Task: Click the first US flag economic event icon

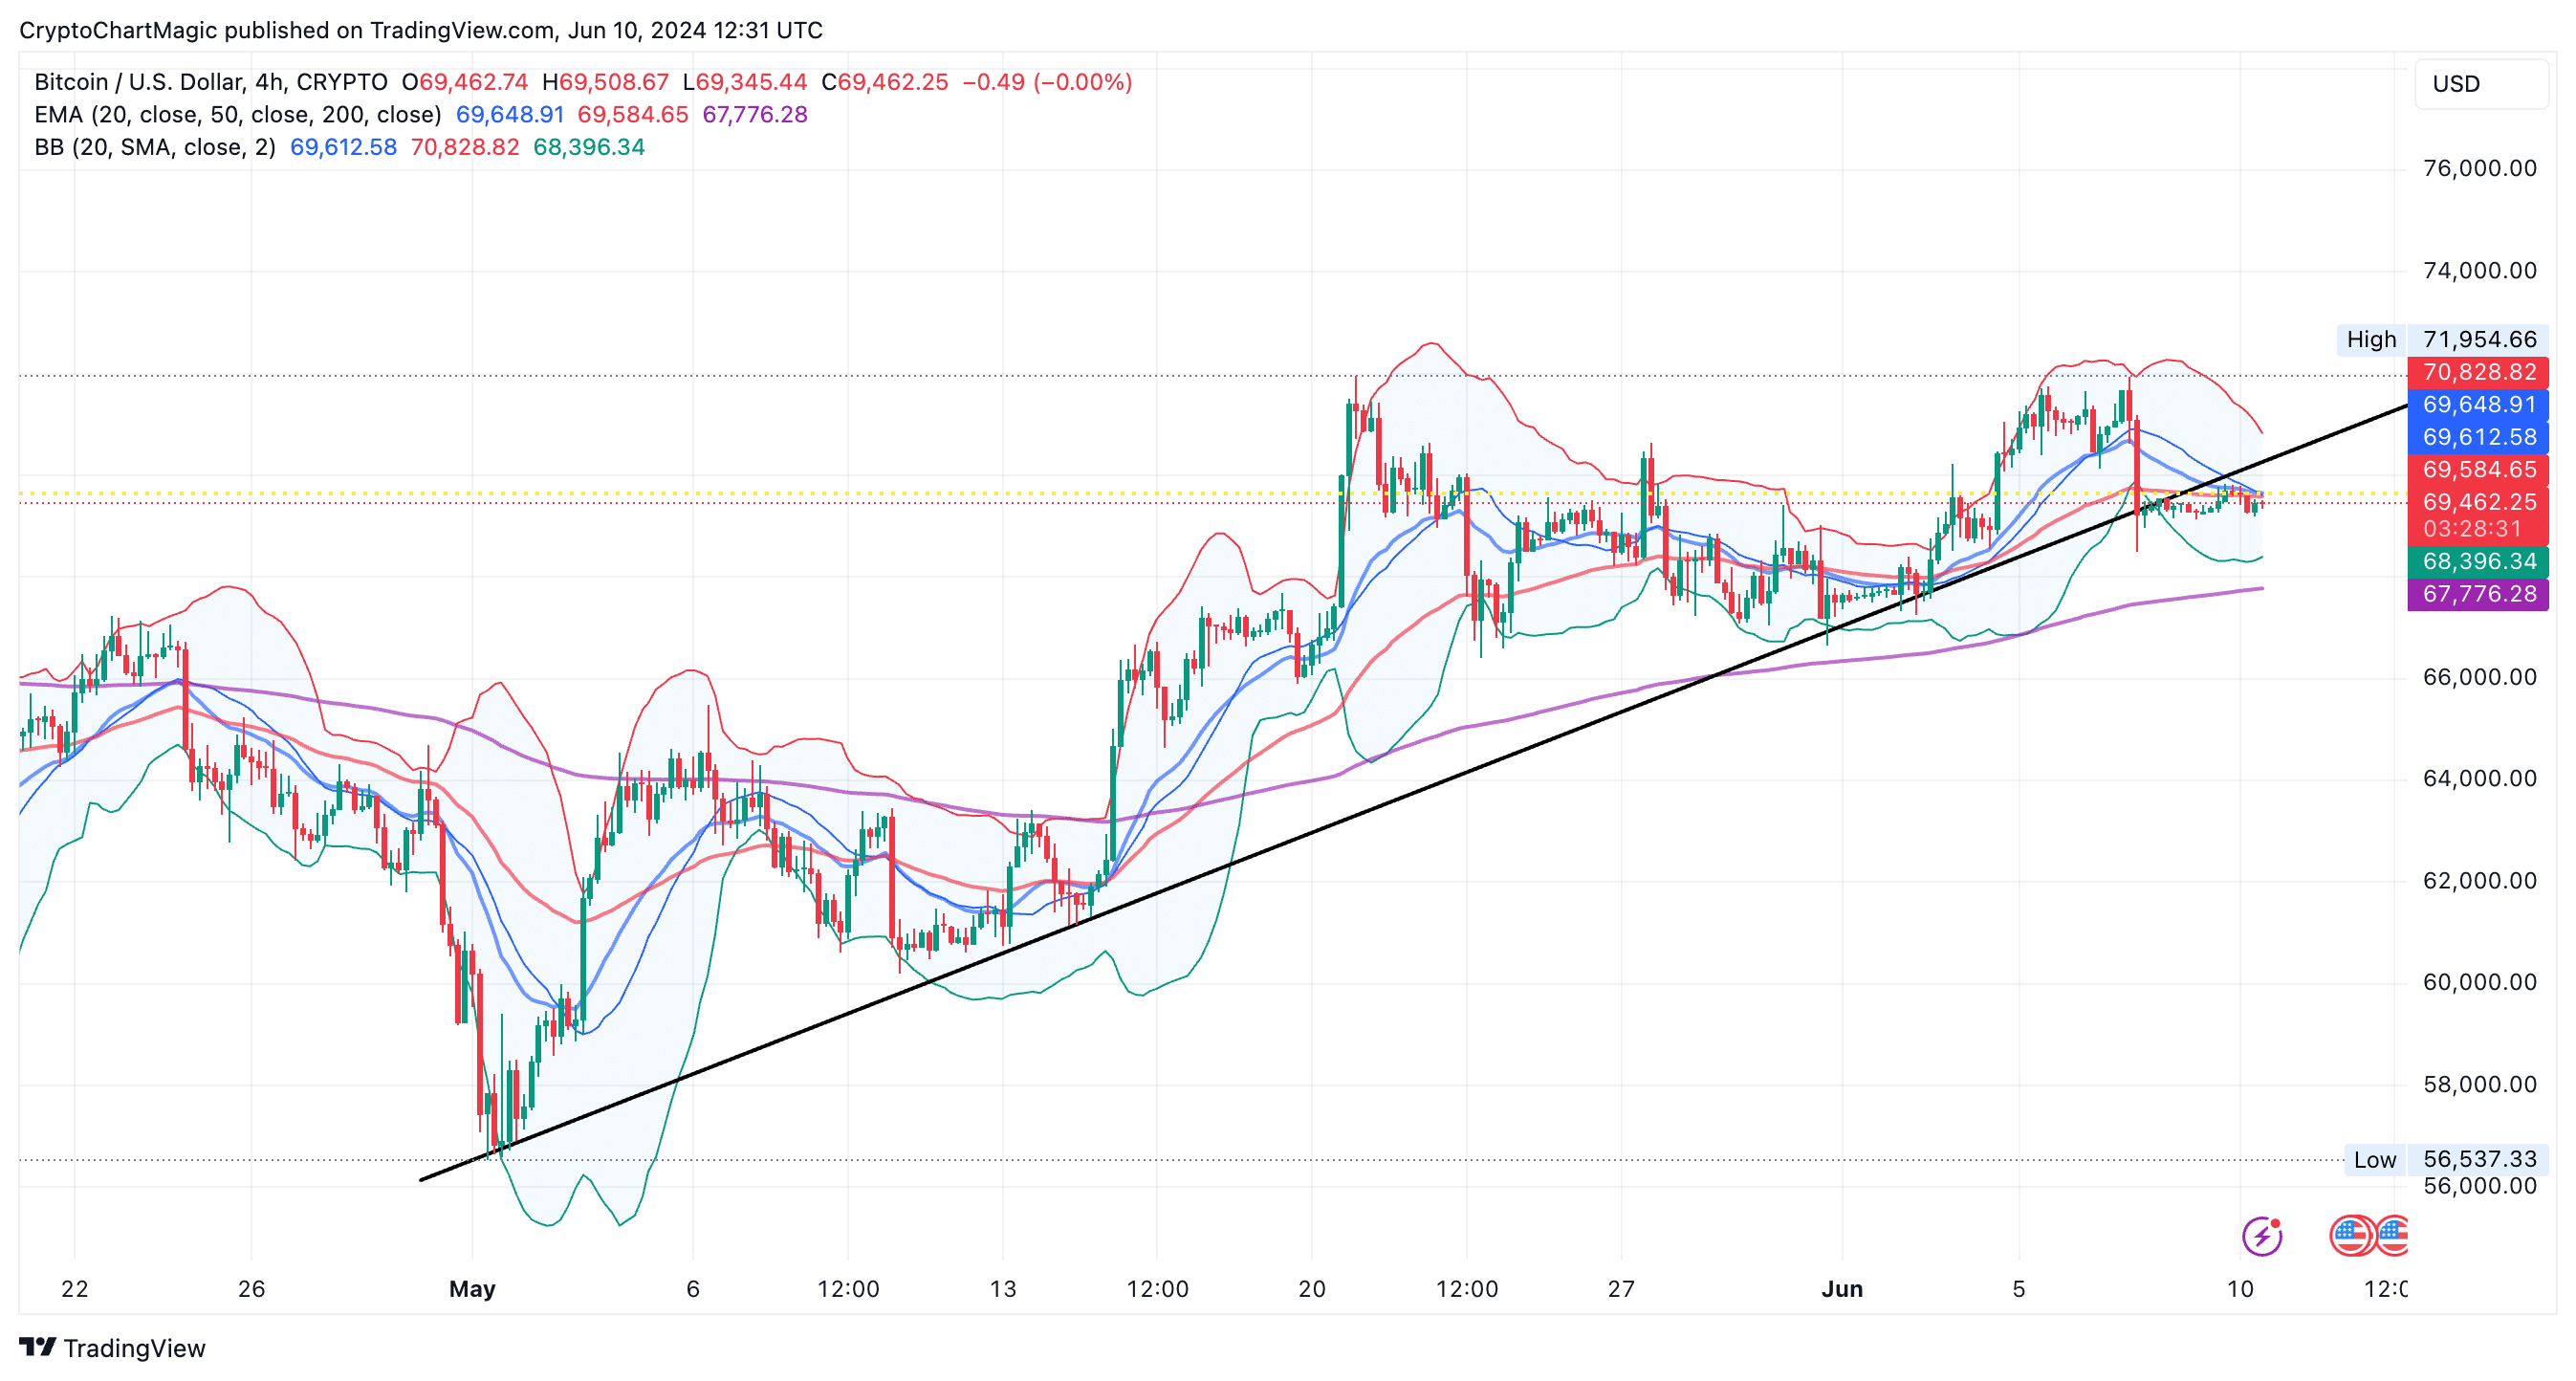Action: click(x=2350, y=1236)
